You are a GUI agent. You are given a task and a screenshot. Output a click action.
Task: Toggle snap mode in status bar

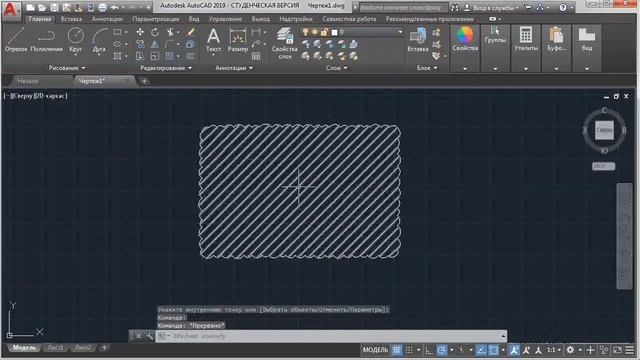[409, 350]
